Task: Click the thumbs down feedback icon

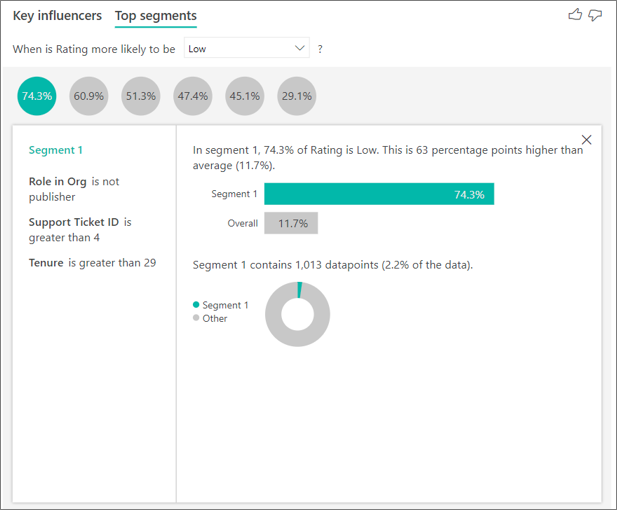Action: 595,15
